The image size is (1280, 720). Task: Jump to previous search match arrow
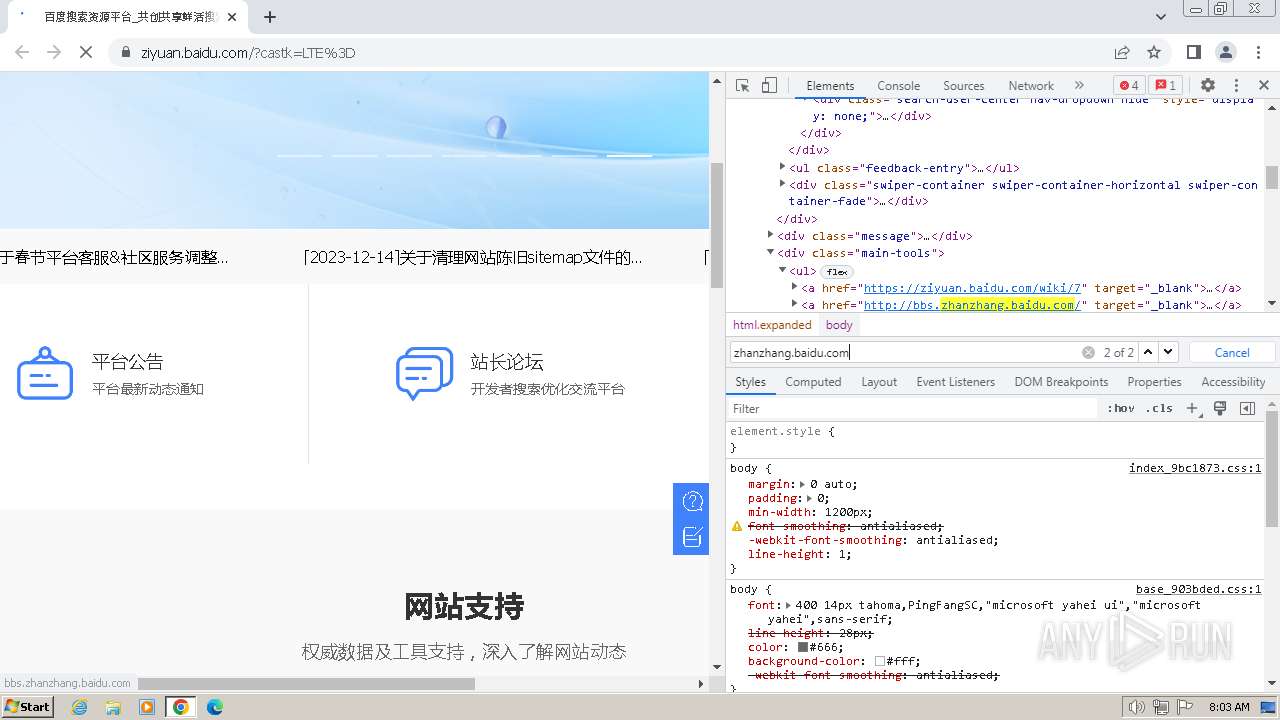pos(1148,352)
